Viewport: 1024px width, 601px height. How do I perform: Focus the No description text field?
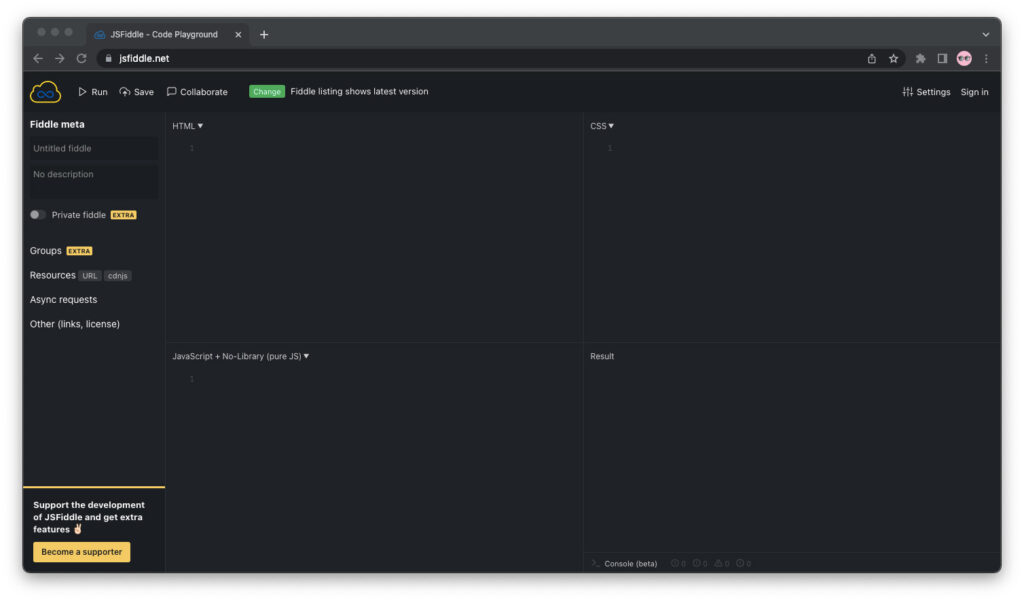click(93, 180)
